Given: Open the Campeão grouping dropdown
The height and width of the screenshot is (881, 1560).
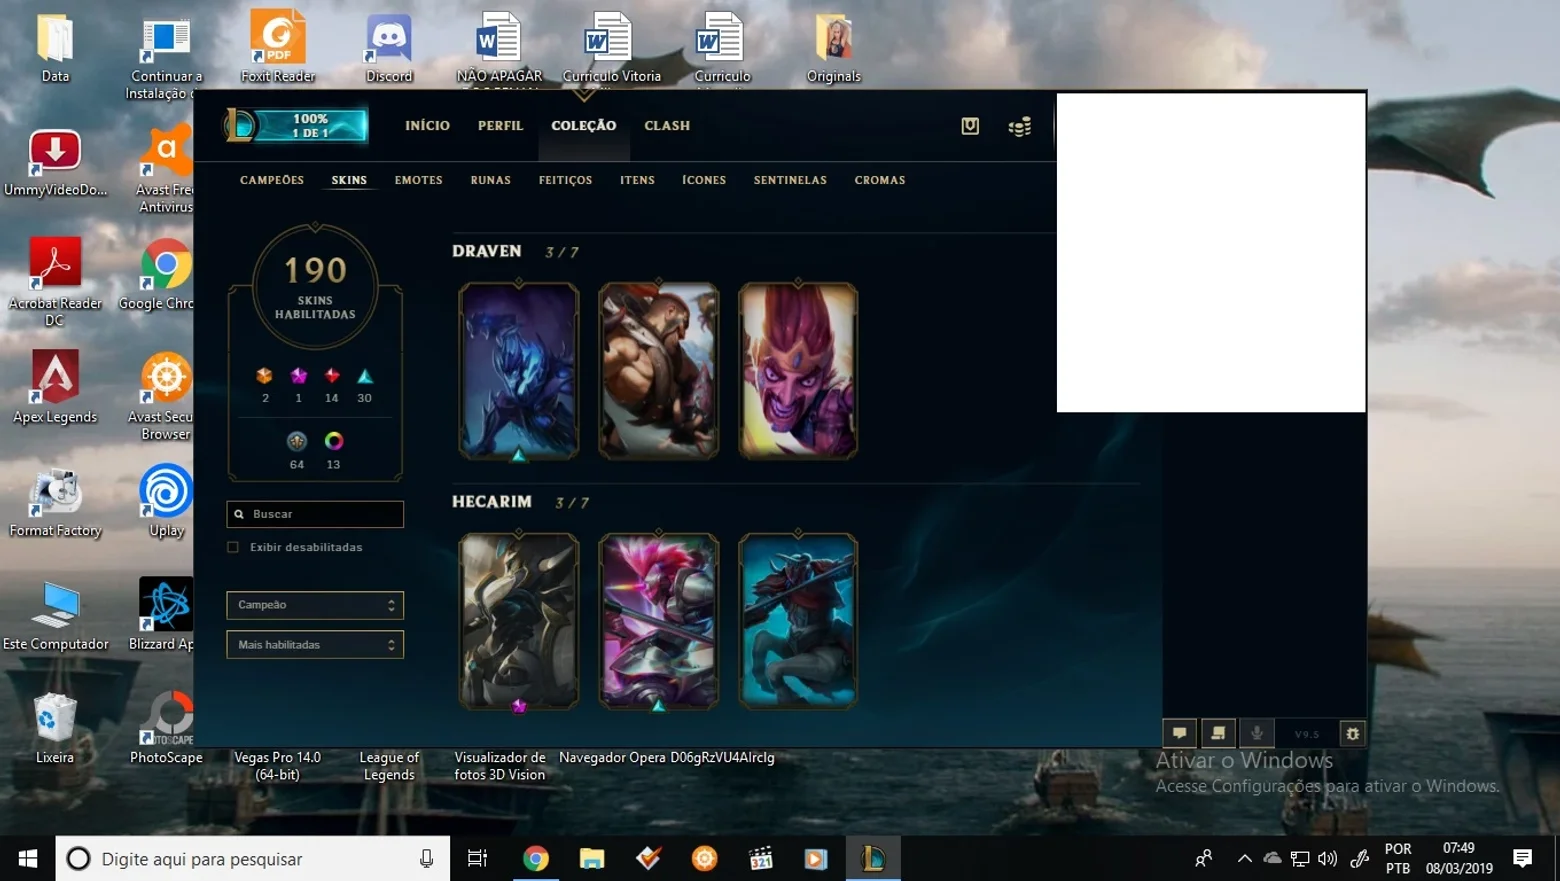Looking at the screenshot, I should [x=315, y=605].
